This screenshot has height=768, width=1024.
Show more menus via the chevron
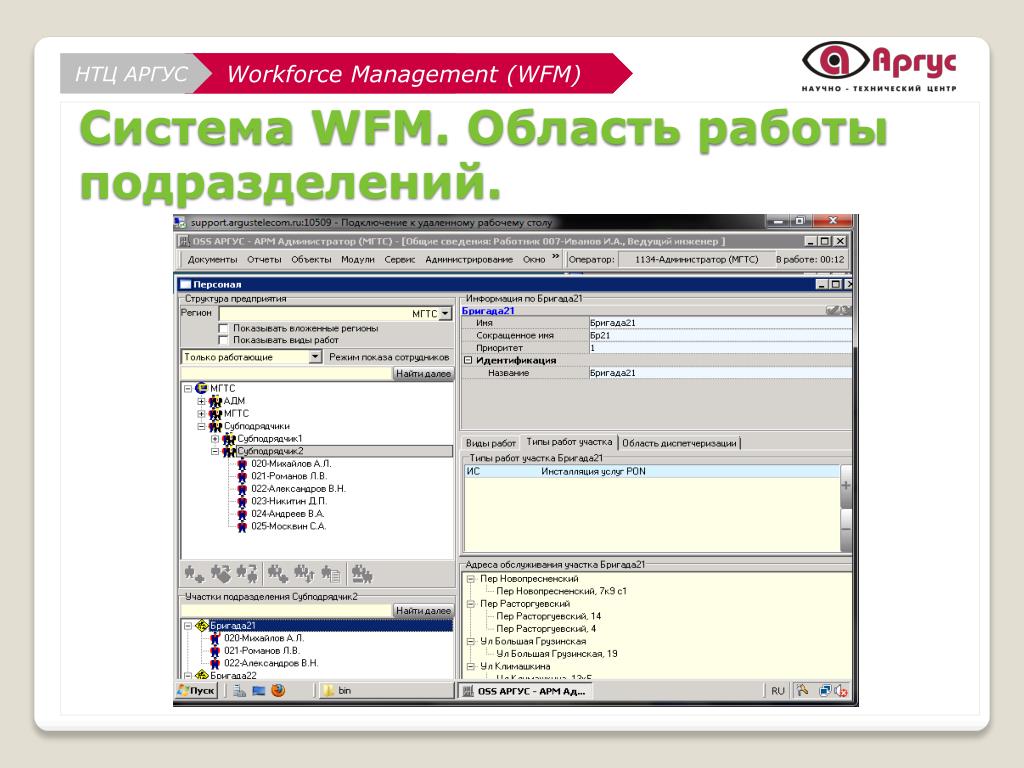coord(556,257)
